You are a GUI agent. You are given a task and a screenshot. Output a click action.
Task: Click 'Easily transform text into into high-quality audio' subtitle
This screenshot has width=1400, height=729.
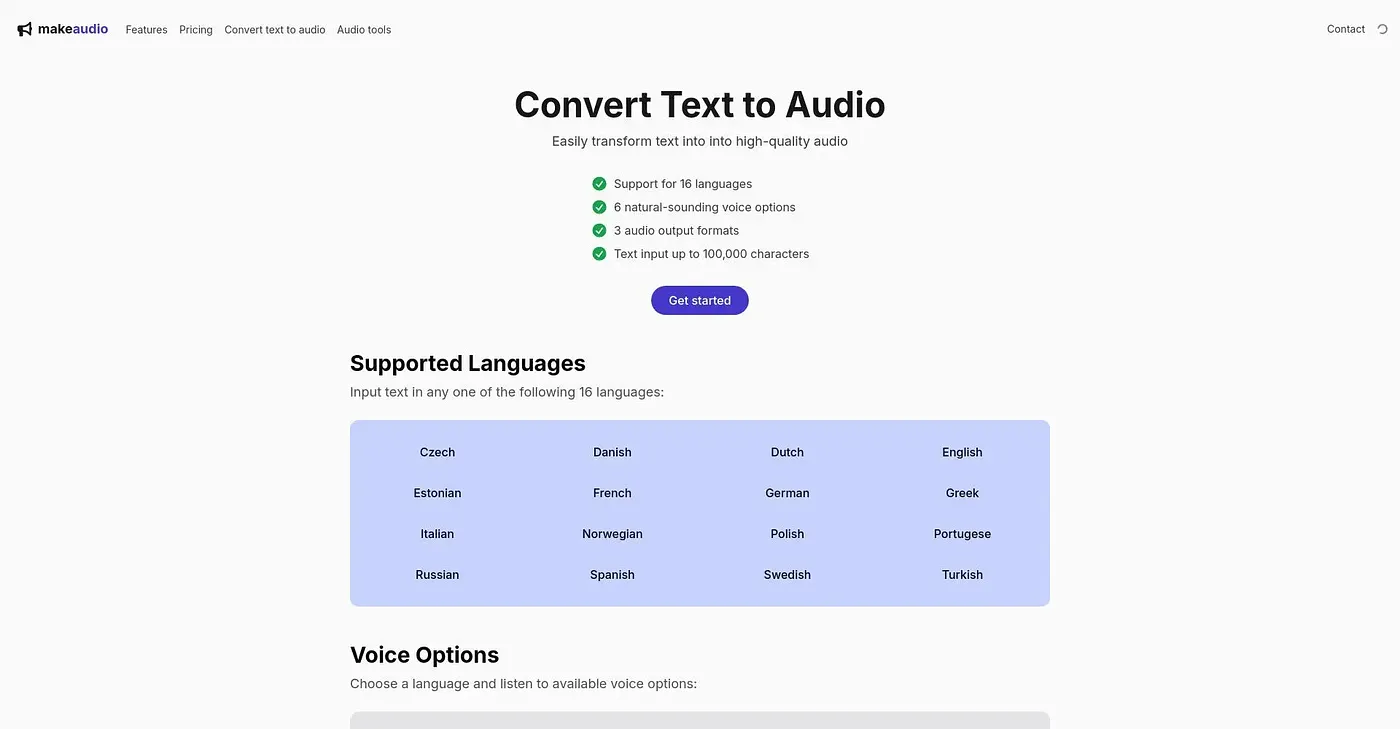(x=700, y=141)
